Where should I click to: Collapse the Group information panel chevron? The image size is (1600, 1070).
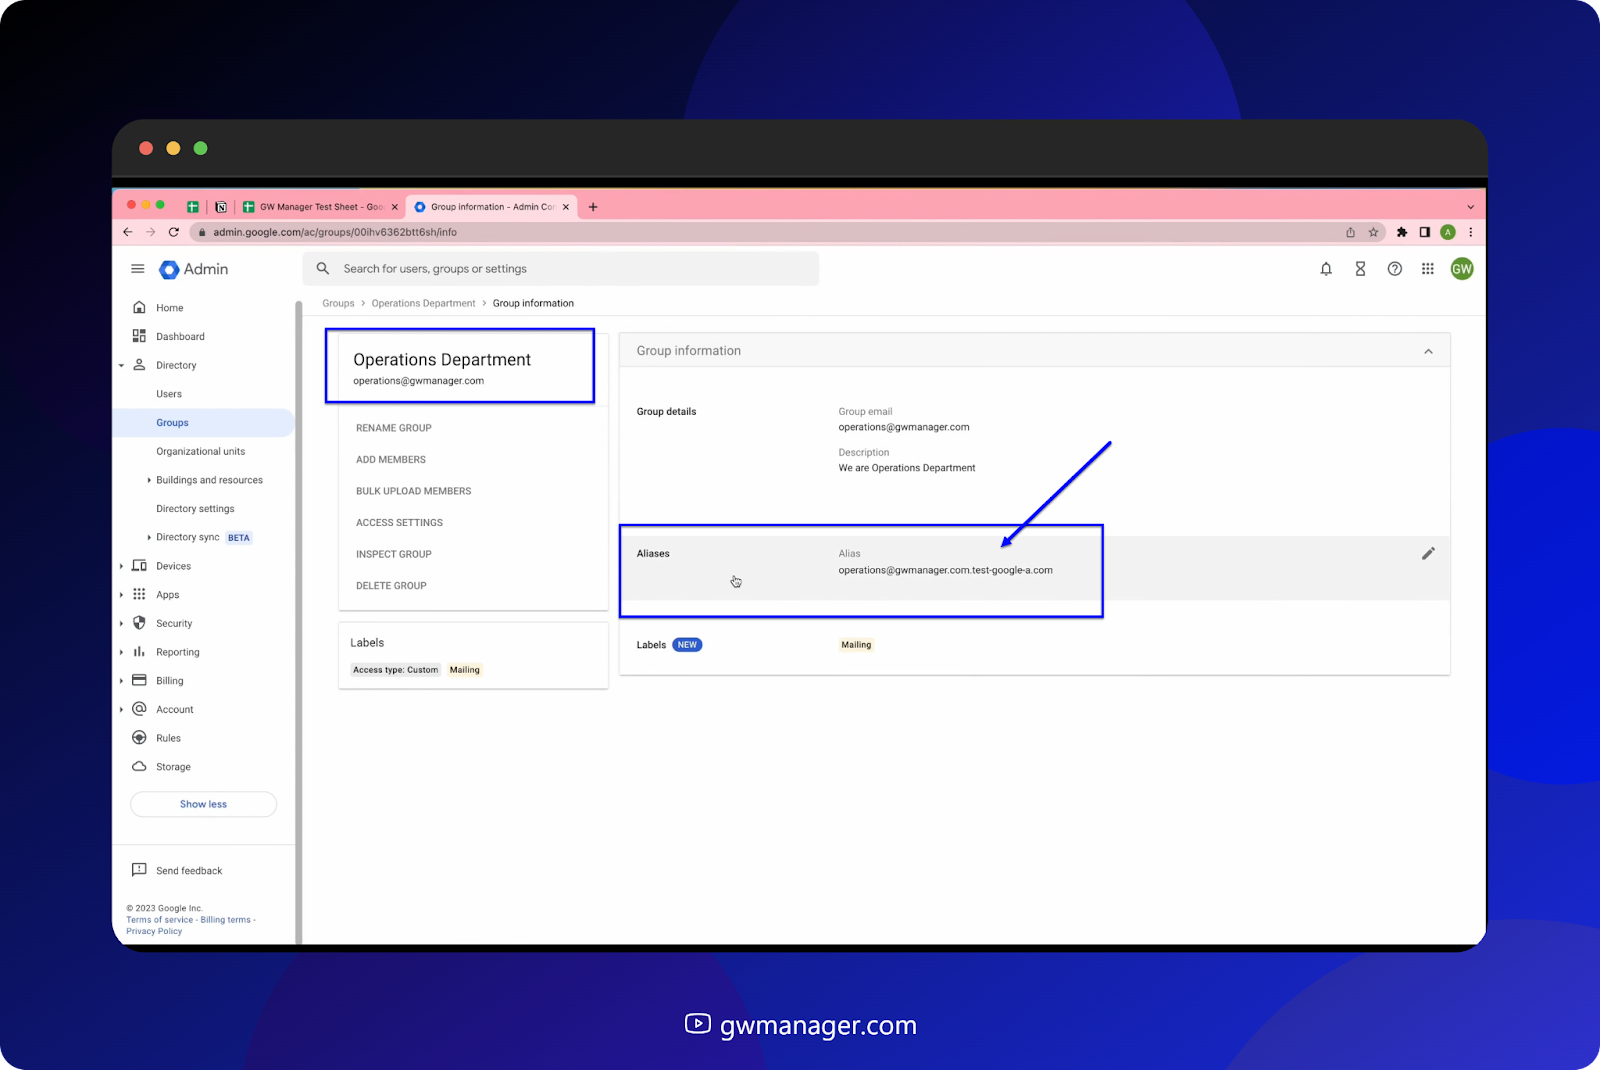(x=1428, y=351)
